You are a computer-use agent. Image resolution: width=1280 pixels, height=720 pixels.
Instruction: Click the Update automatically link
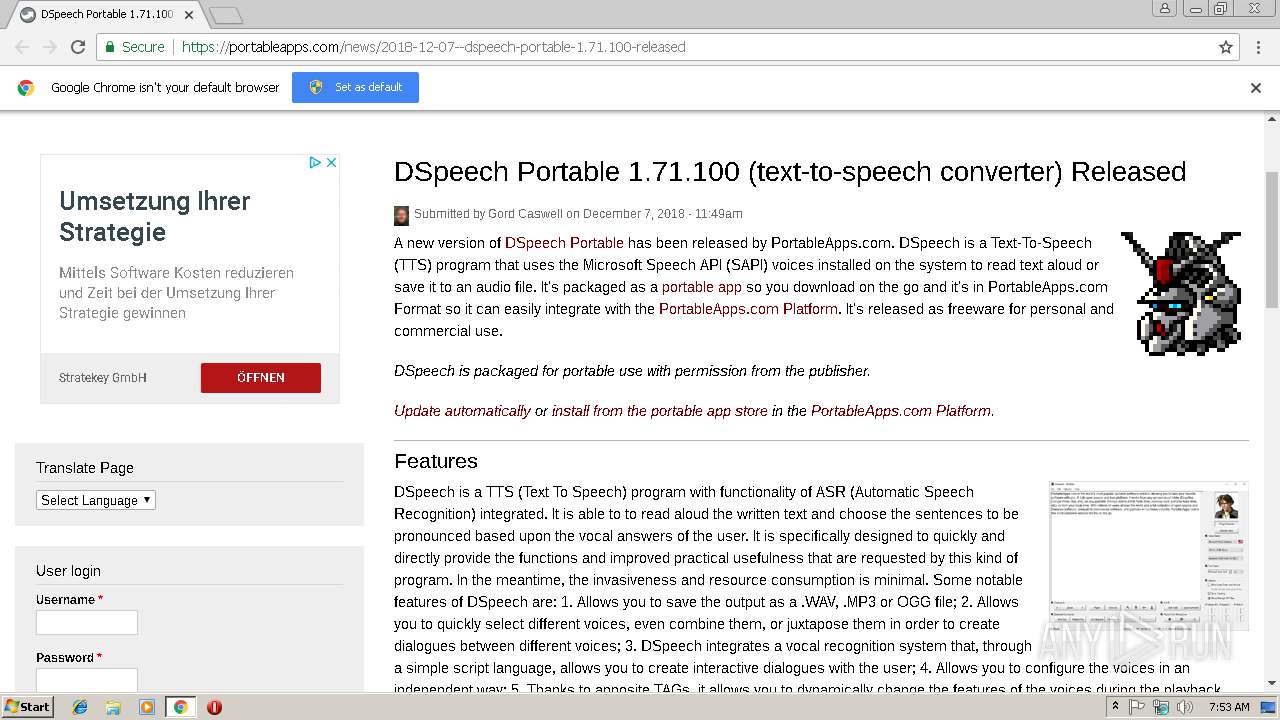coord(462,411)
